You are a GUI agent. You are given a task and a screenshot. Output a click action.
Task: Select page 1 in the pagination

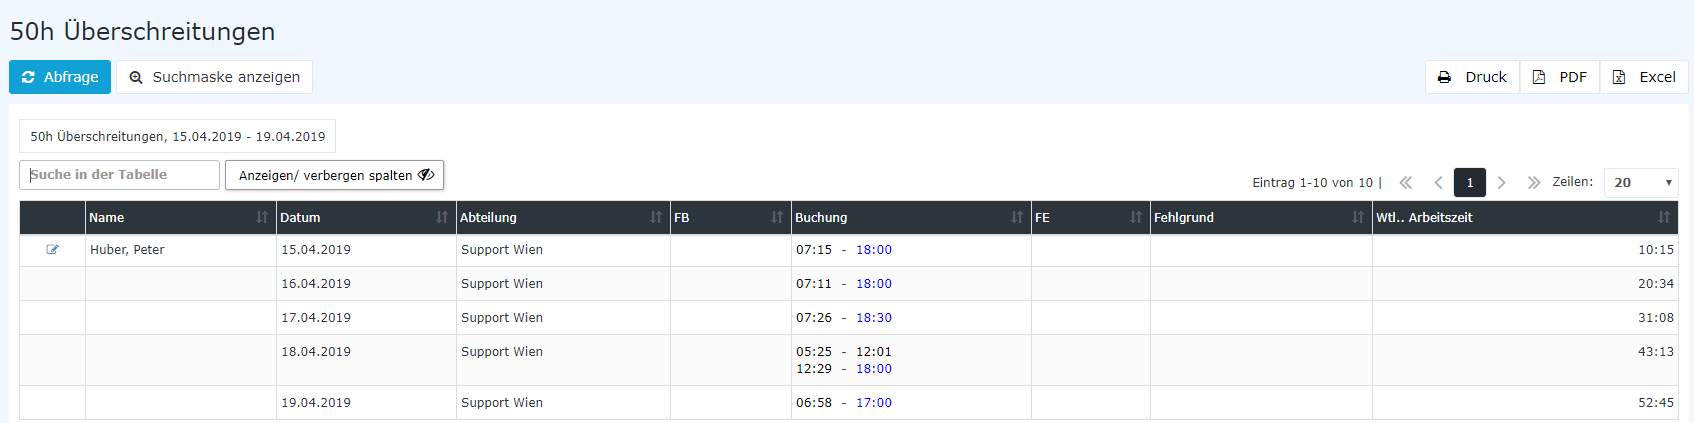coord(1469,182)
